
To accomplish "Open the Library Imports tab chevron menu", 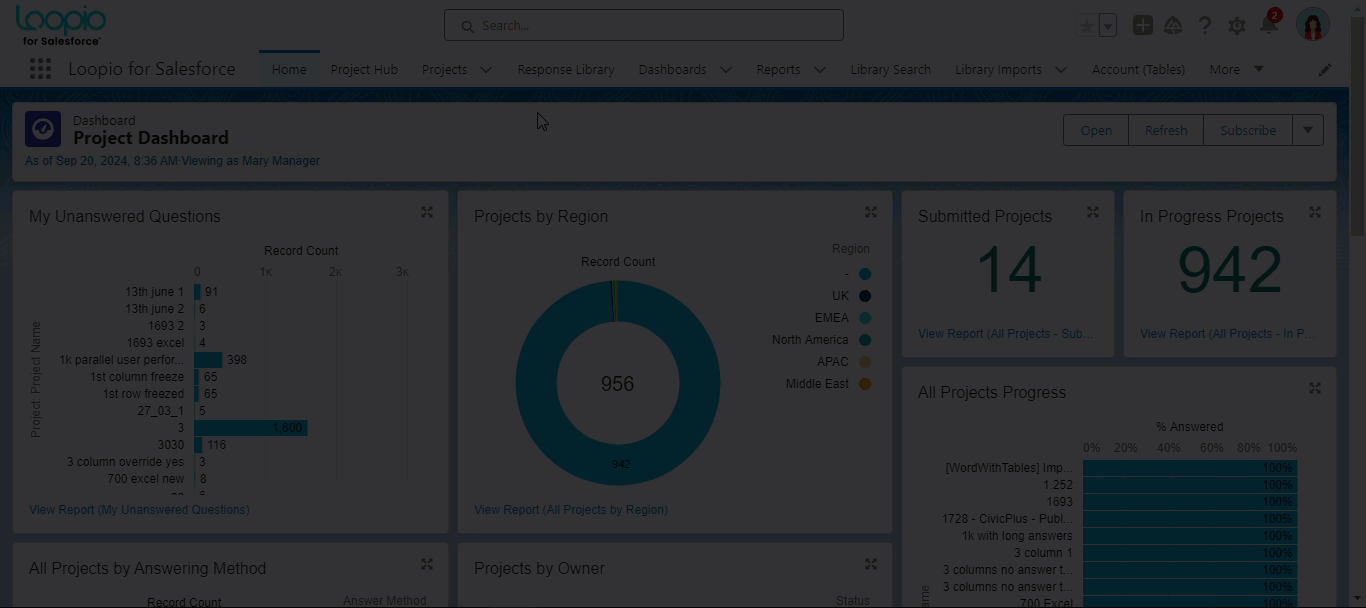I will [1061, 70].
